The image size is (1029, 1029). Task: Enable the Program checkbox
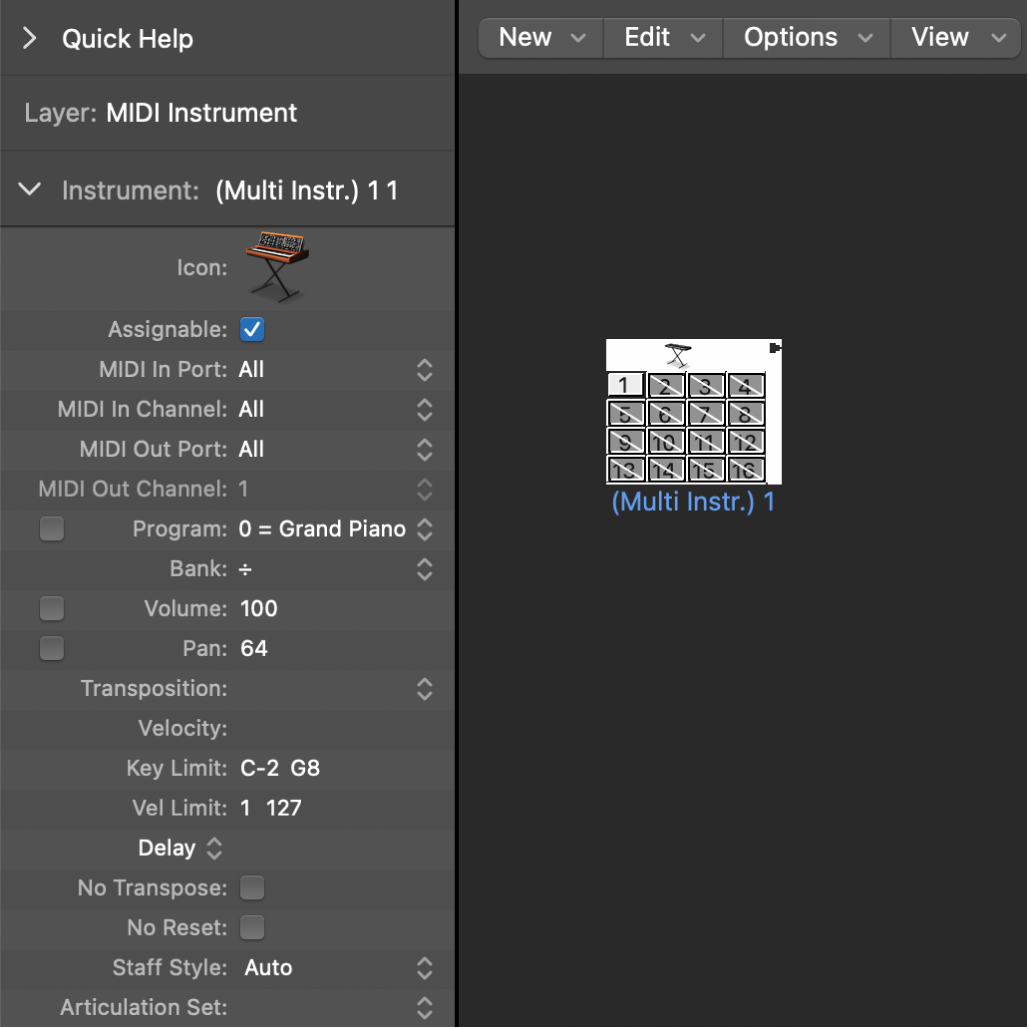pyautogui.click(x=51, y=528)
